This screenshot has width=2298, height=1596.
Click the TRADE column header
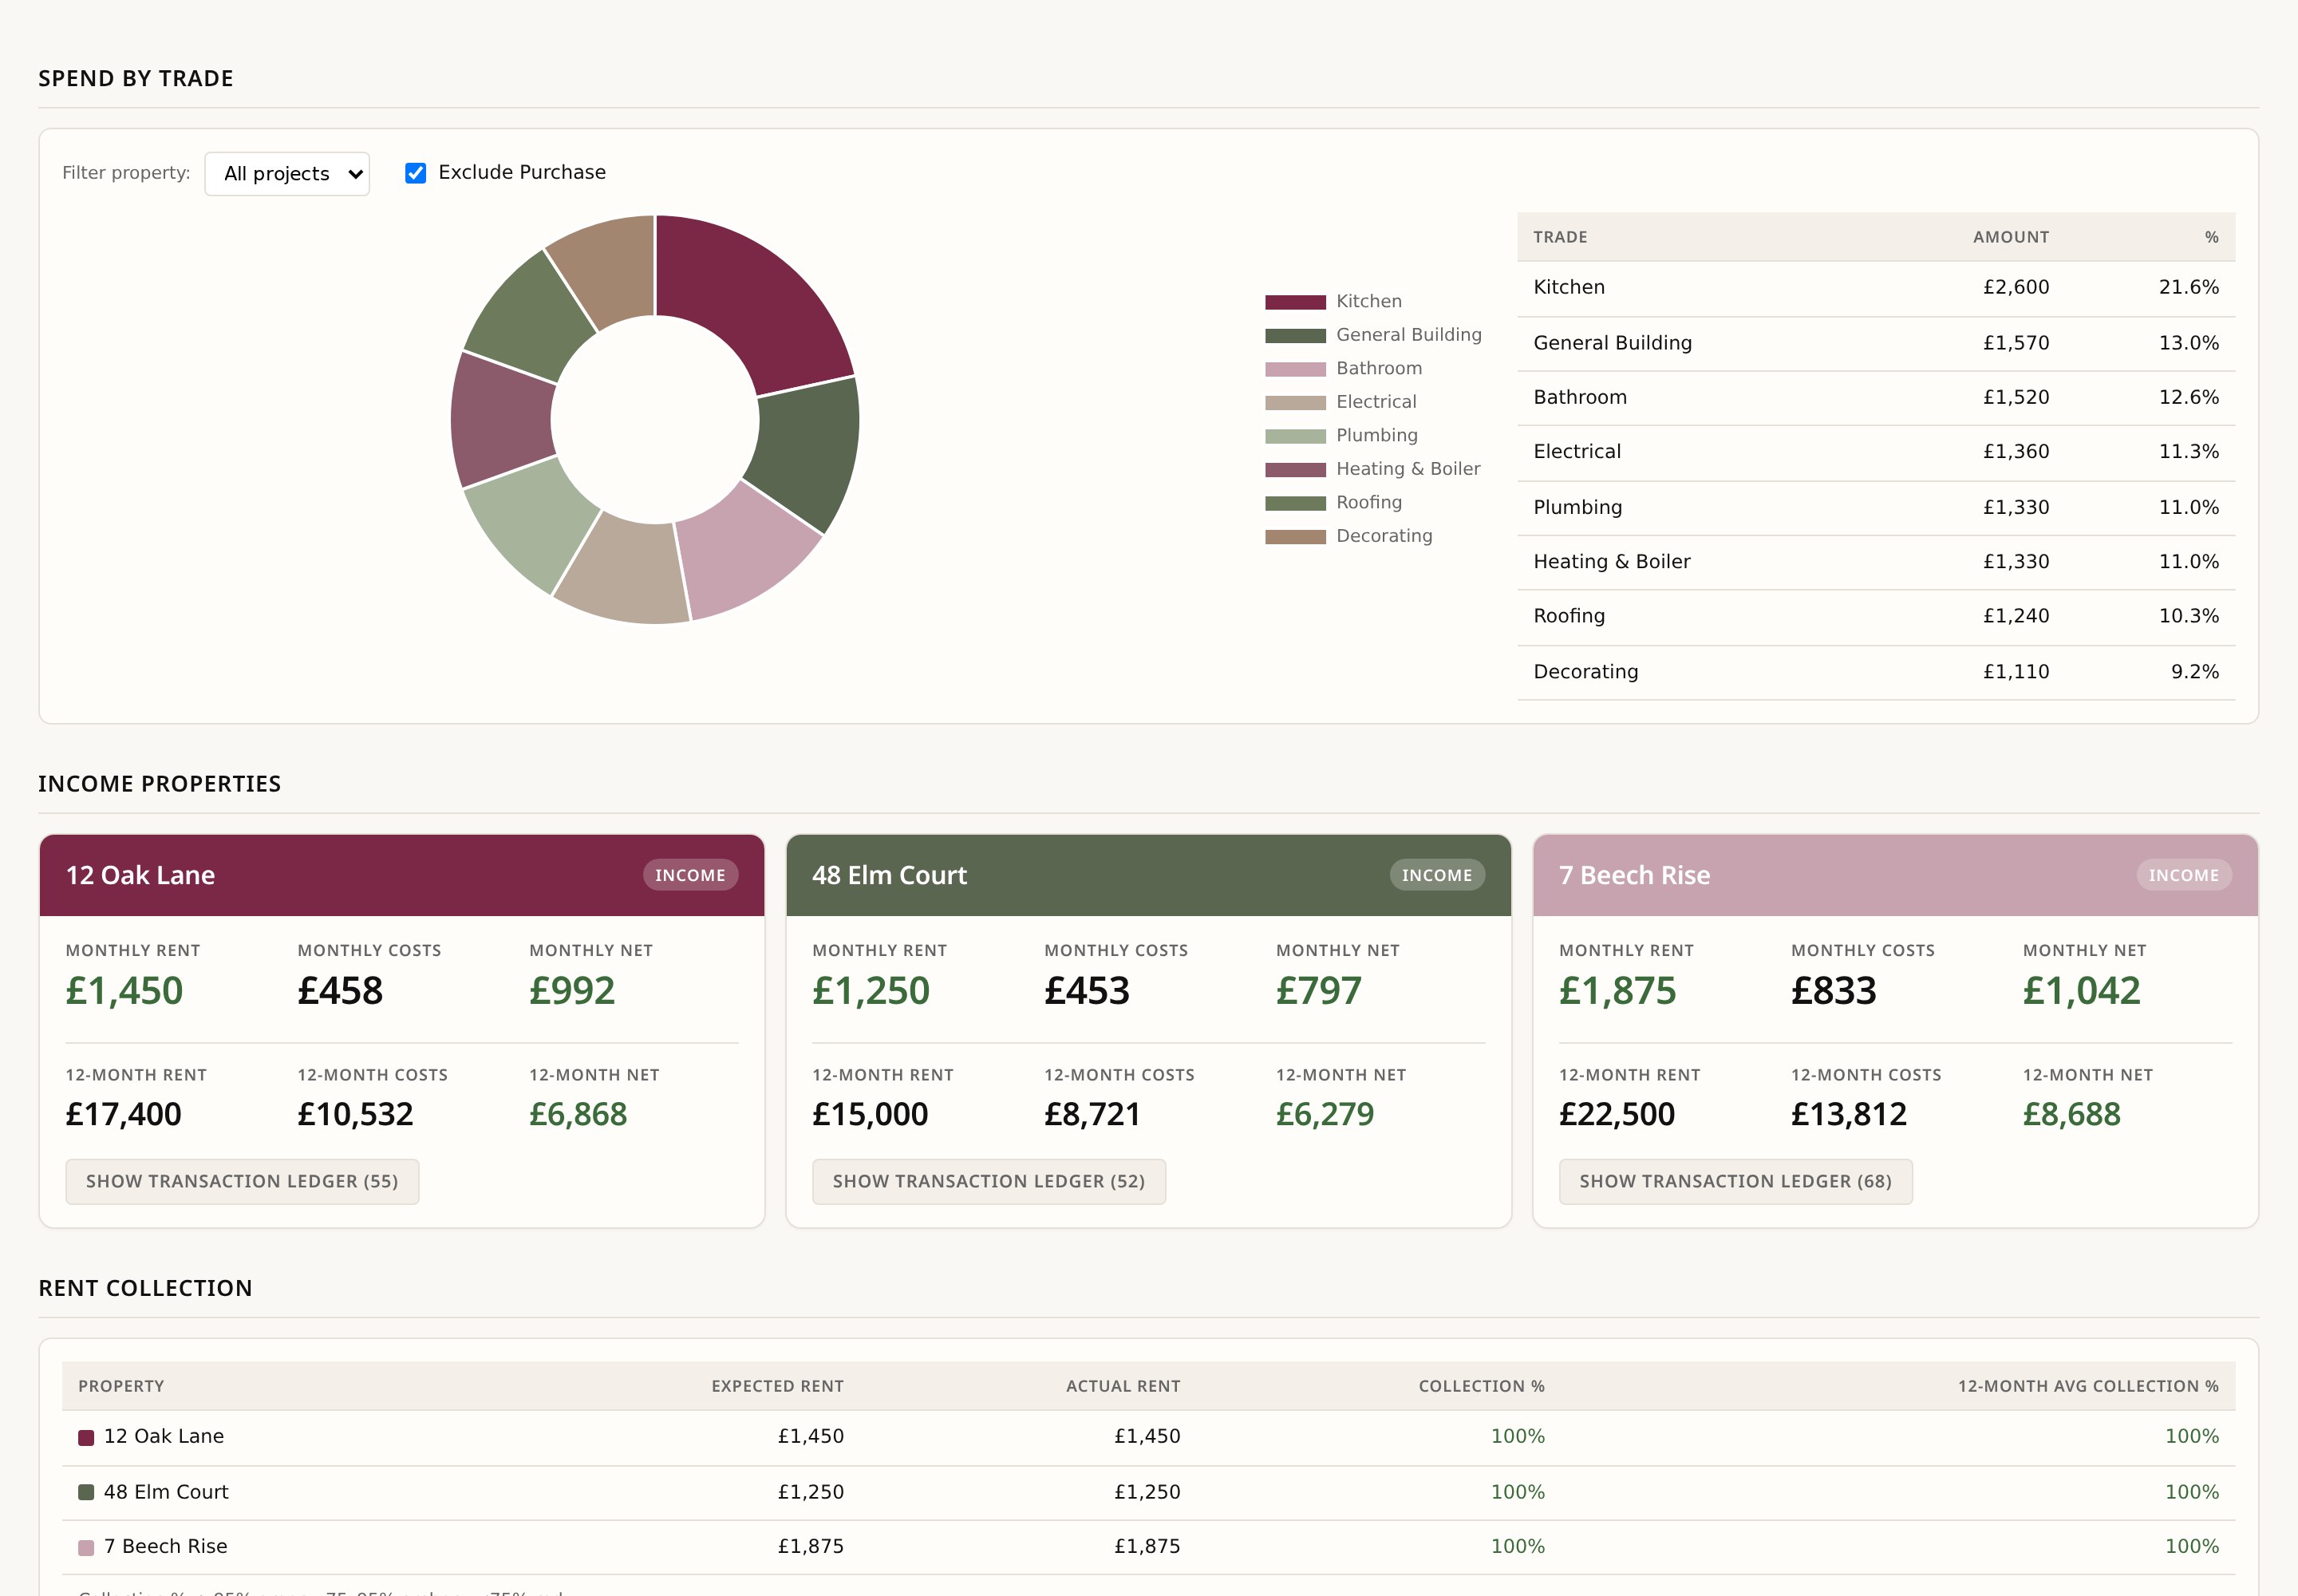click(1560, 237)
